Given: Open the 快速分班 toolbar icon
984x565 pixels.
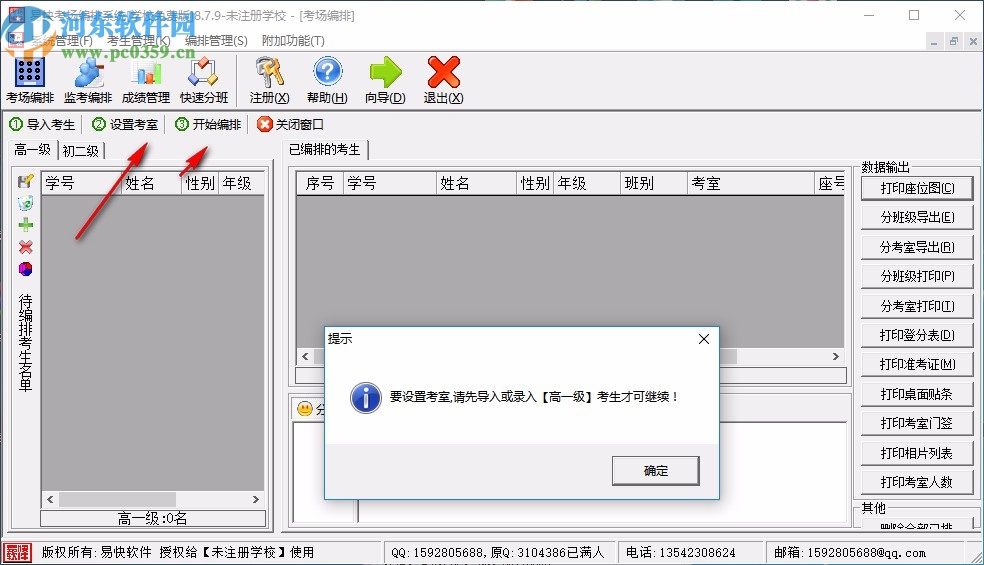Looking at the screenshot, I should pyautogui.click(x=204, y=80).
